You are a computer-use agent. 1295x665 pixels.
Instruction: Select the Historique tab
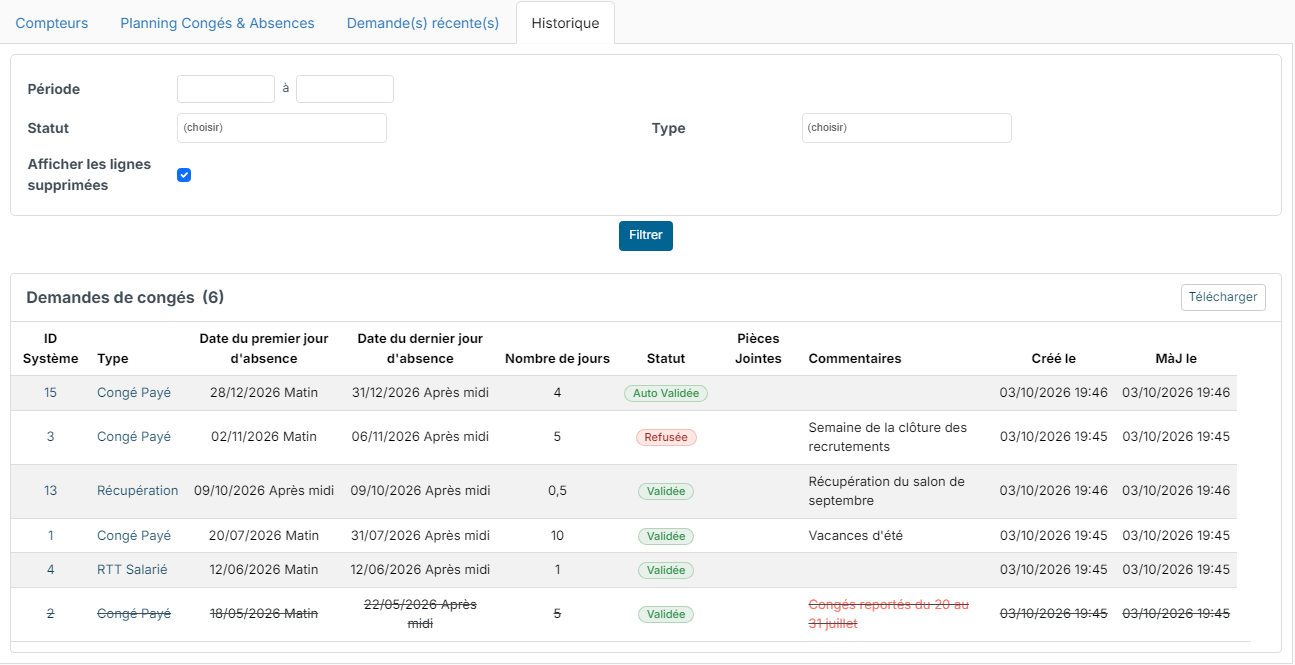[565, 23]
